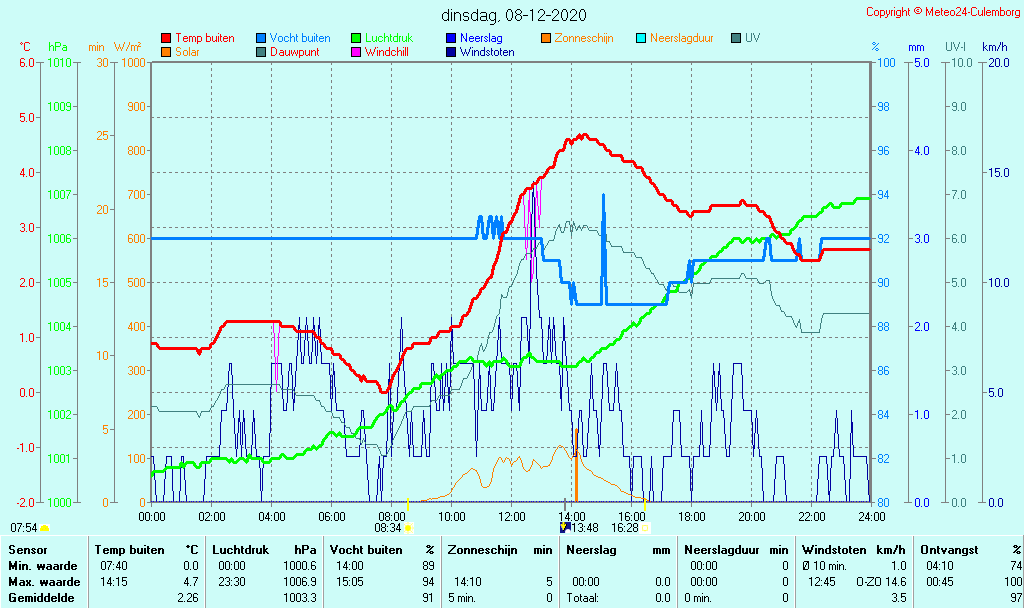This screenshot has height=608, width=1026.
Task: Click the orange Zonneschijn legend square
Action: [546, 38]
